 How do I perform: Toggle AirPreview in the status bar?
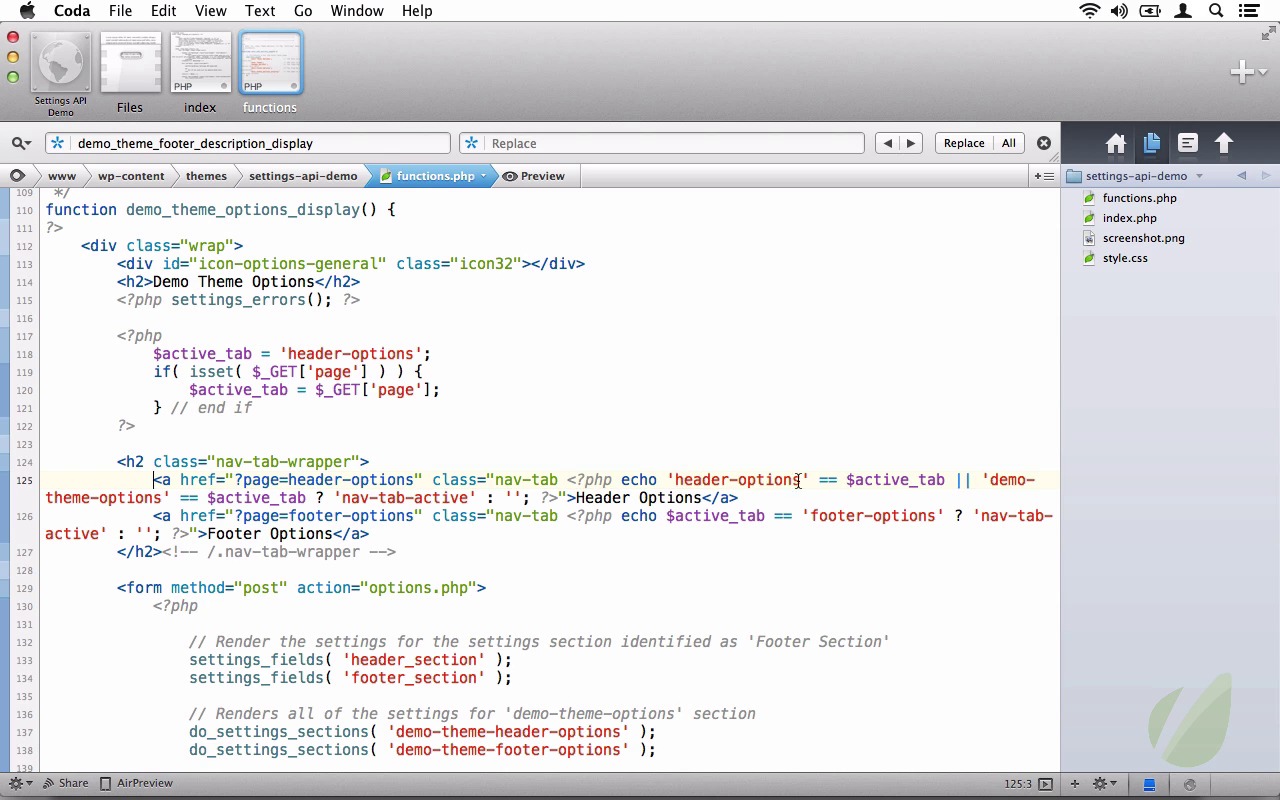(137, 783)
